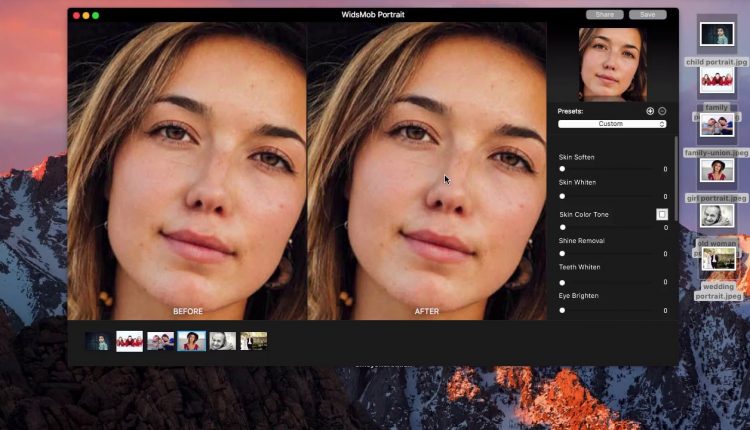Click the adjustments panel vertical scrollbar
Screen dimensions: 750x430
pyautogui.click(x=676, y=178)
